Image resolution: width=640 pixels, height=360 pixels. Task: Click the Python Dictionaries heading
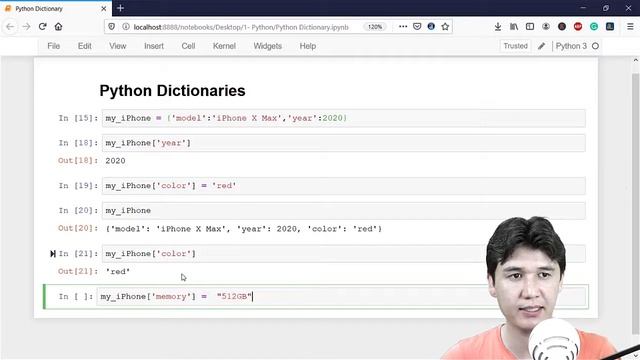(172, 91)
